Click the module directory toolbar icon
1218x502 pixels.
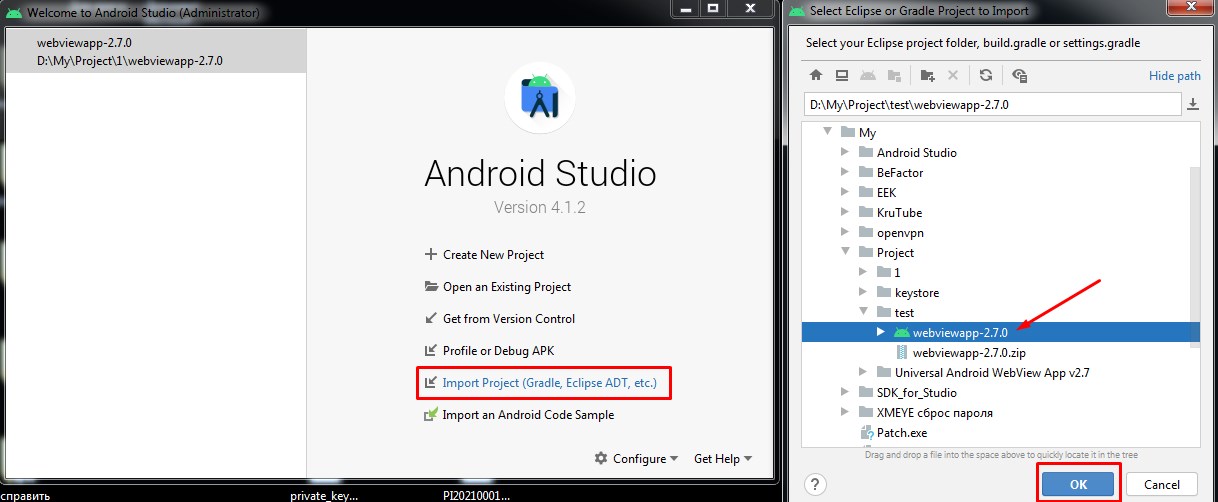pos(893,75)
